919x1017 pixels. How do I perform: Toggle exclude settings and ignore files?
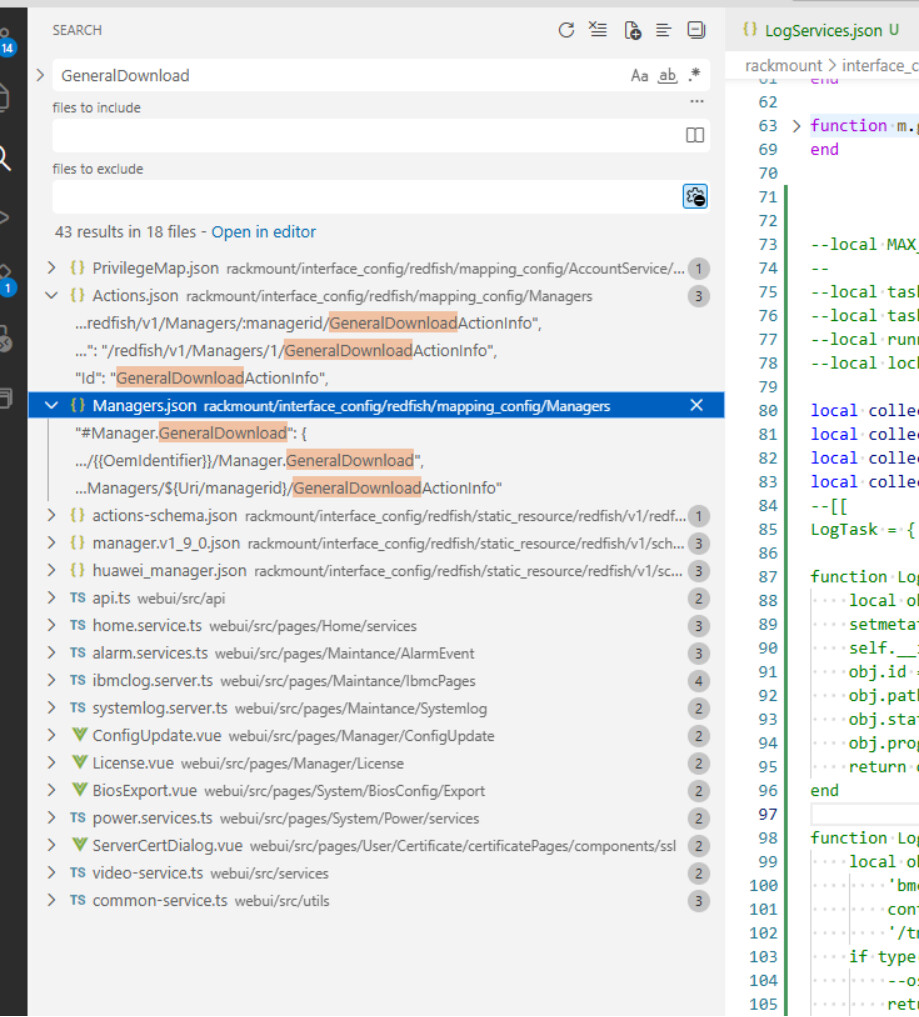(695, 196)
